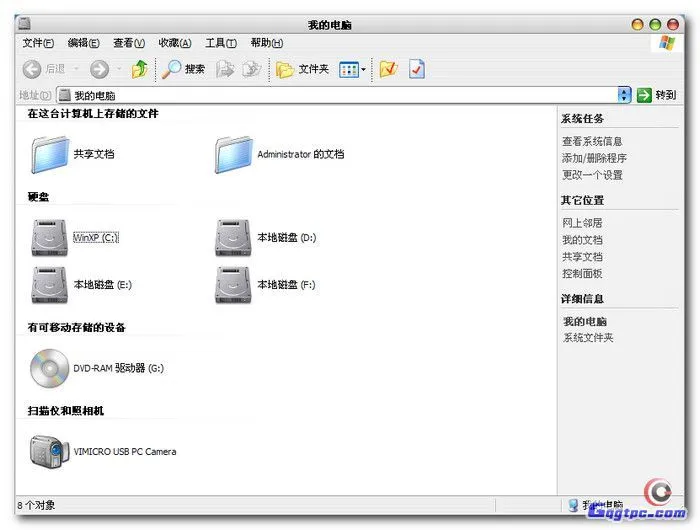Click 更改一个设置 link
This screenshot has height=530, width=700.
click(592, 175)
